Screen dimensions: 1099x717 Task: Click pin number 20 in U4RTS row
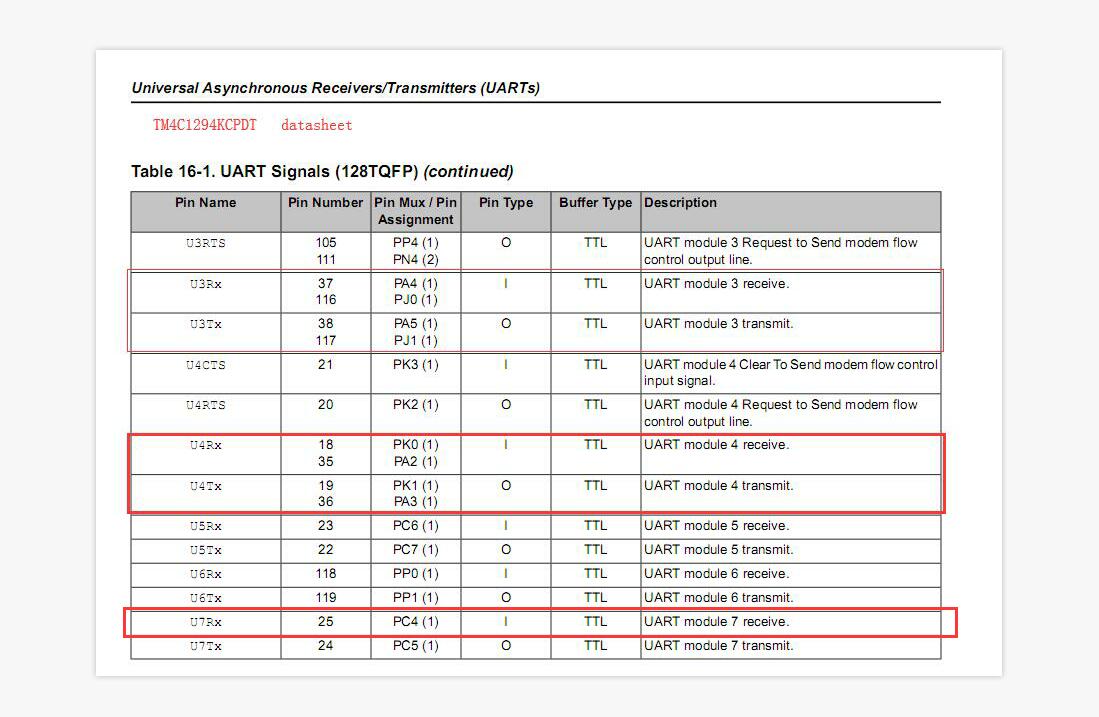(326, 404)
